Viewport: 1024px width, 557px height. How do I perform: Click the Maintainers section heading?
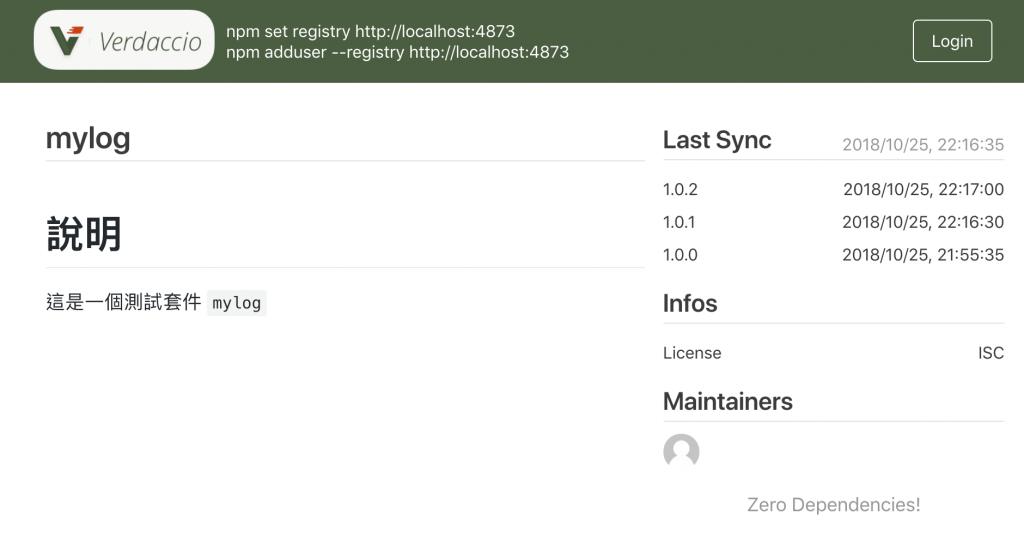click(x=727, y=401)
